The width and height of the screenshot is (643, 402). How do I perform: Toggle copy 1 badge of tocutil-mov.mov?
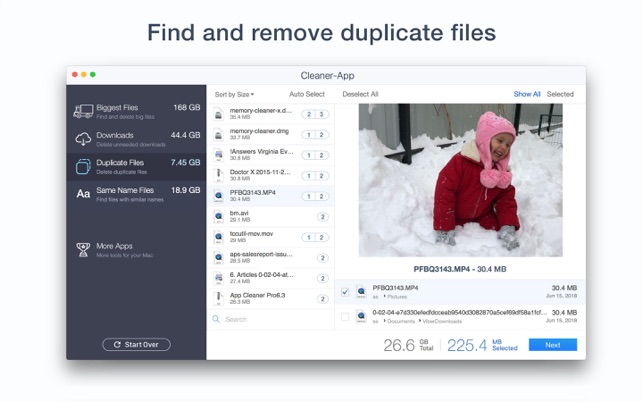pyautogui.click(x=309, y=238)
